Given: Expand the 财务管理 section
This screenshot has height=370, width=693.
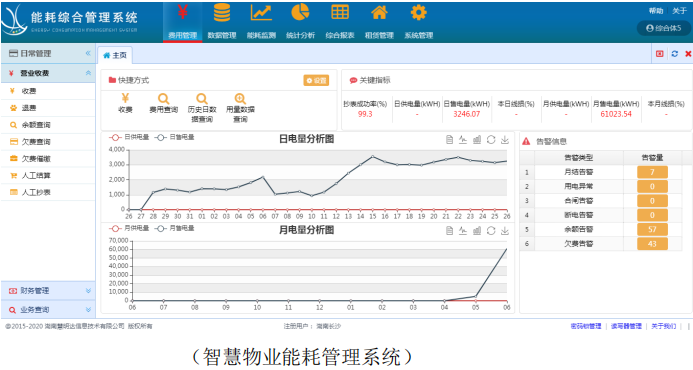Looking at the screenshot, I should point(88,290).
